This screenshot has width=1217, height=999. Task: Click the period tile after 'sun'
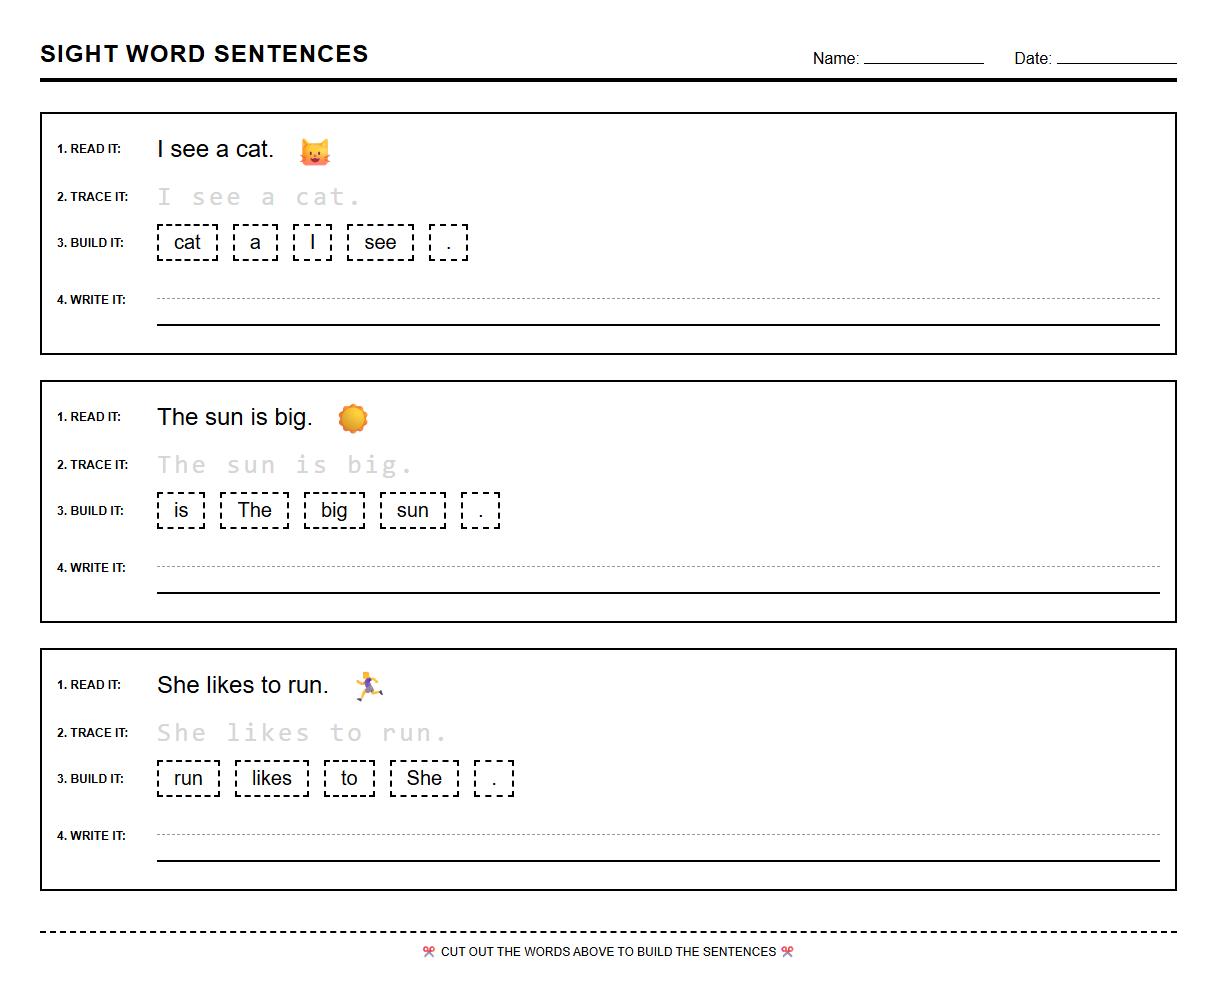point(480,510)
